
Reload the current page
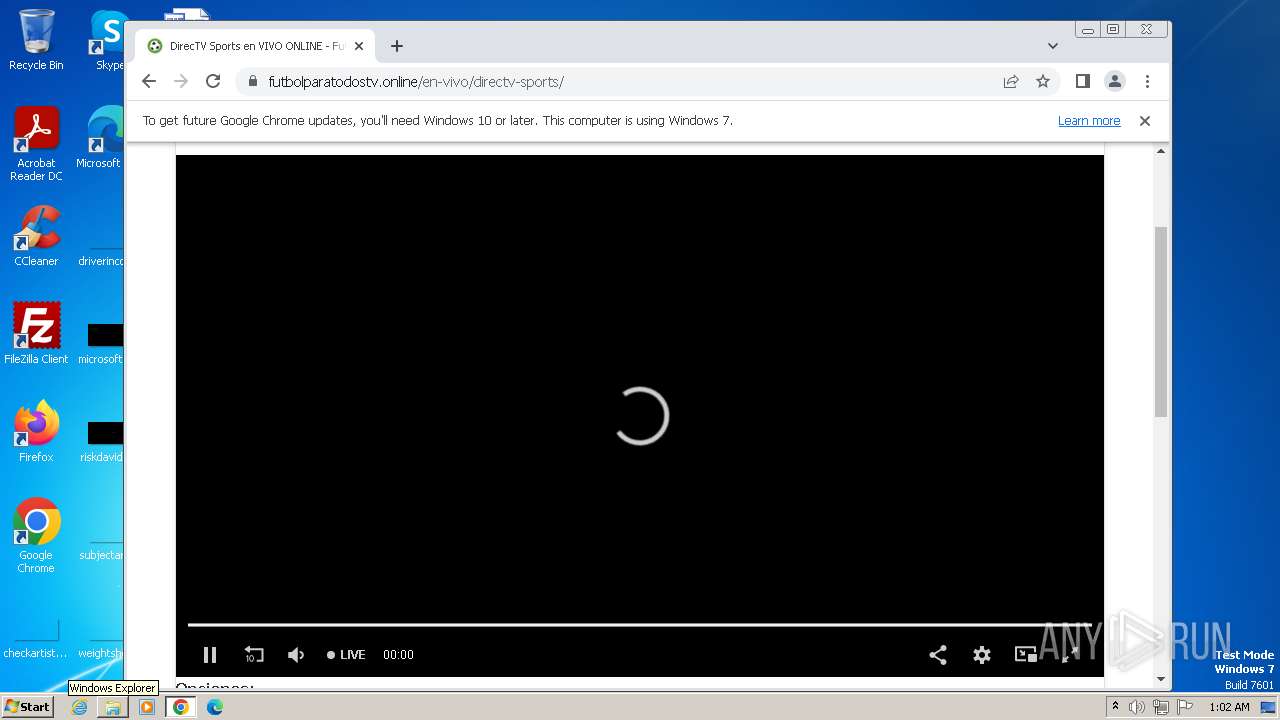[x=213, y=81]
